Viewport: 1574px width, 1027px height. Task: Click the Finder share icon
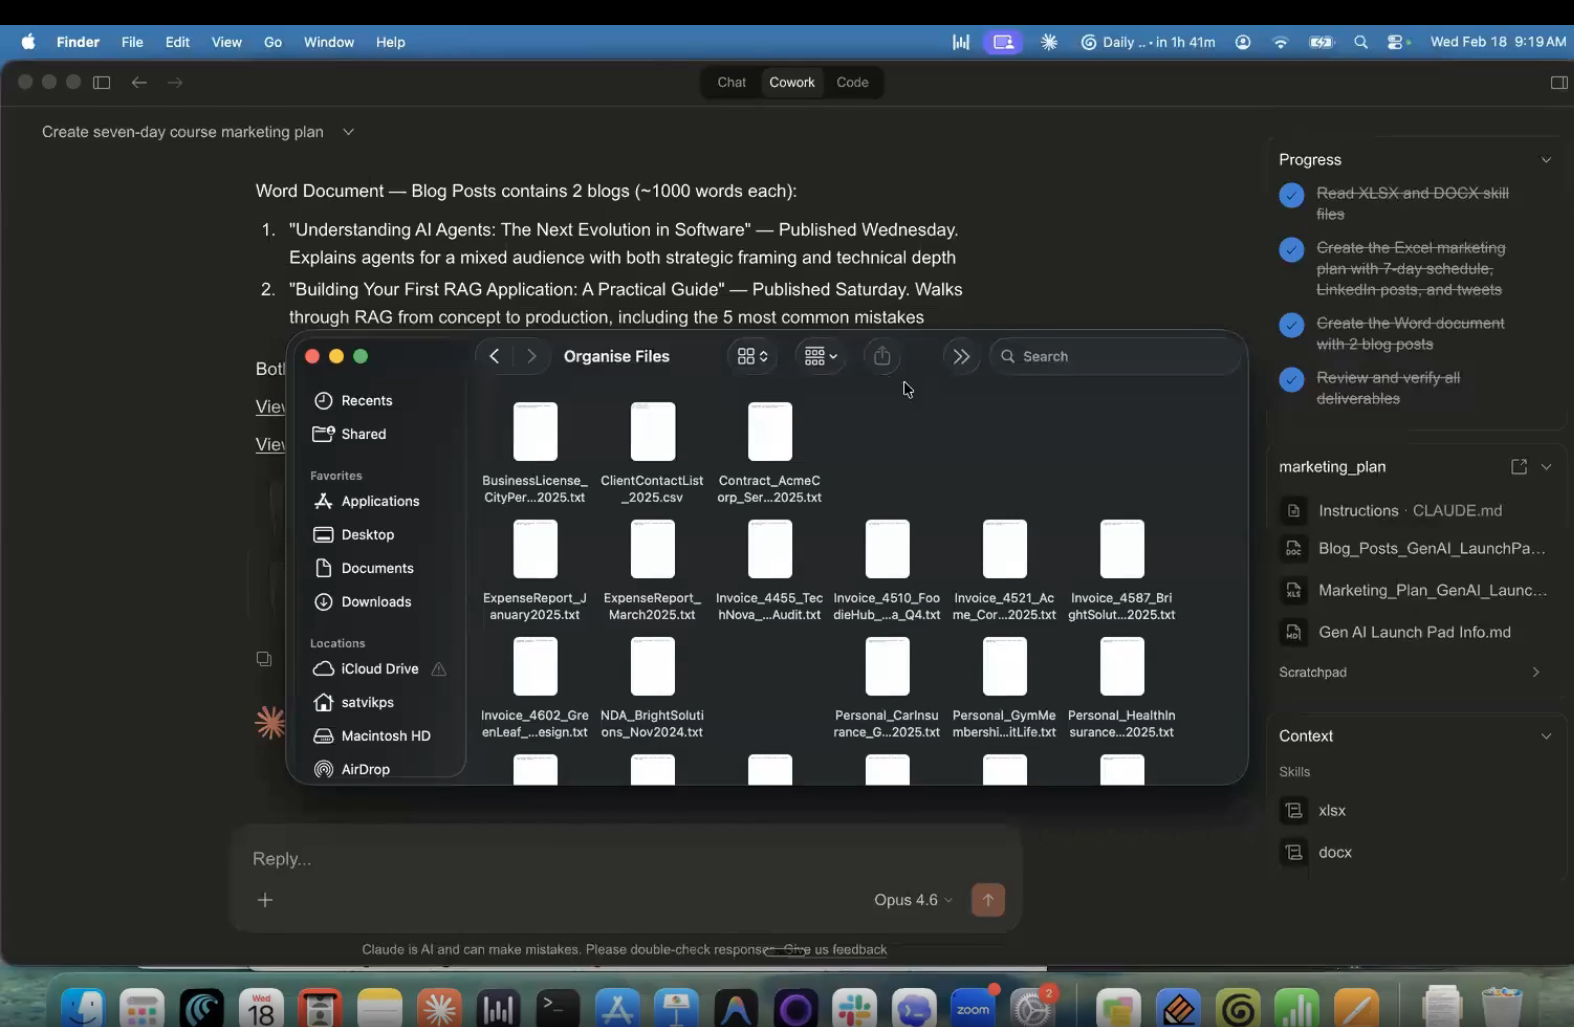point(882,357)
